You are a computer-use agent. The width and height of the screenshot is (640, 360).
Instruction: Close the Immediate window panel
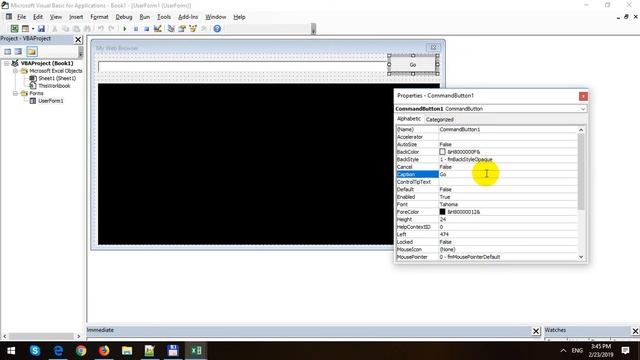pos(536,331)
